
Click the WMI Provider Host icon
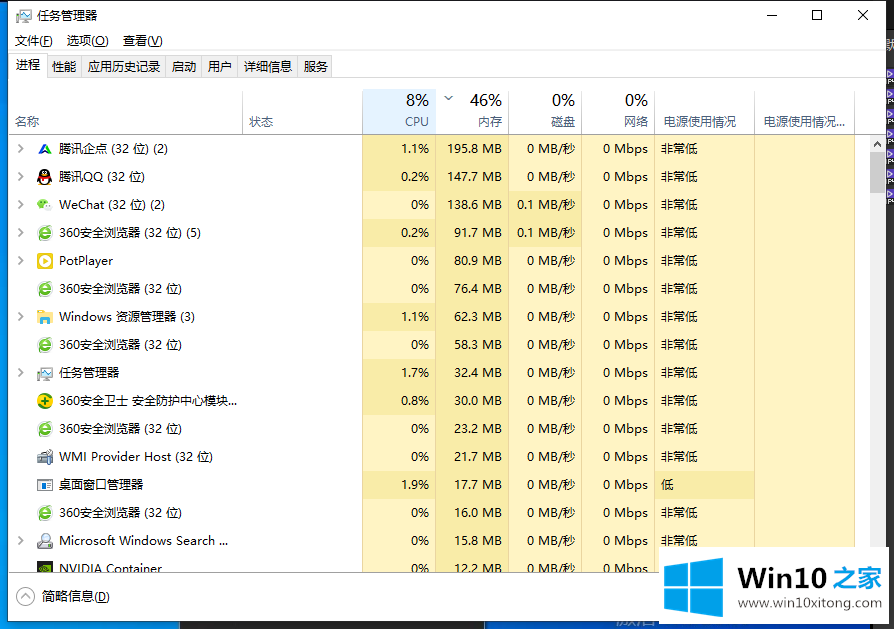(44, 457)
